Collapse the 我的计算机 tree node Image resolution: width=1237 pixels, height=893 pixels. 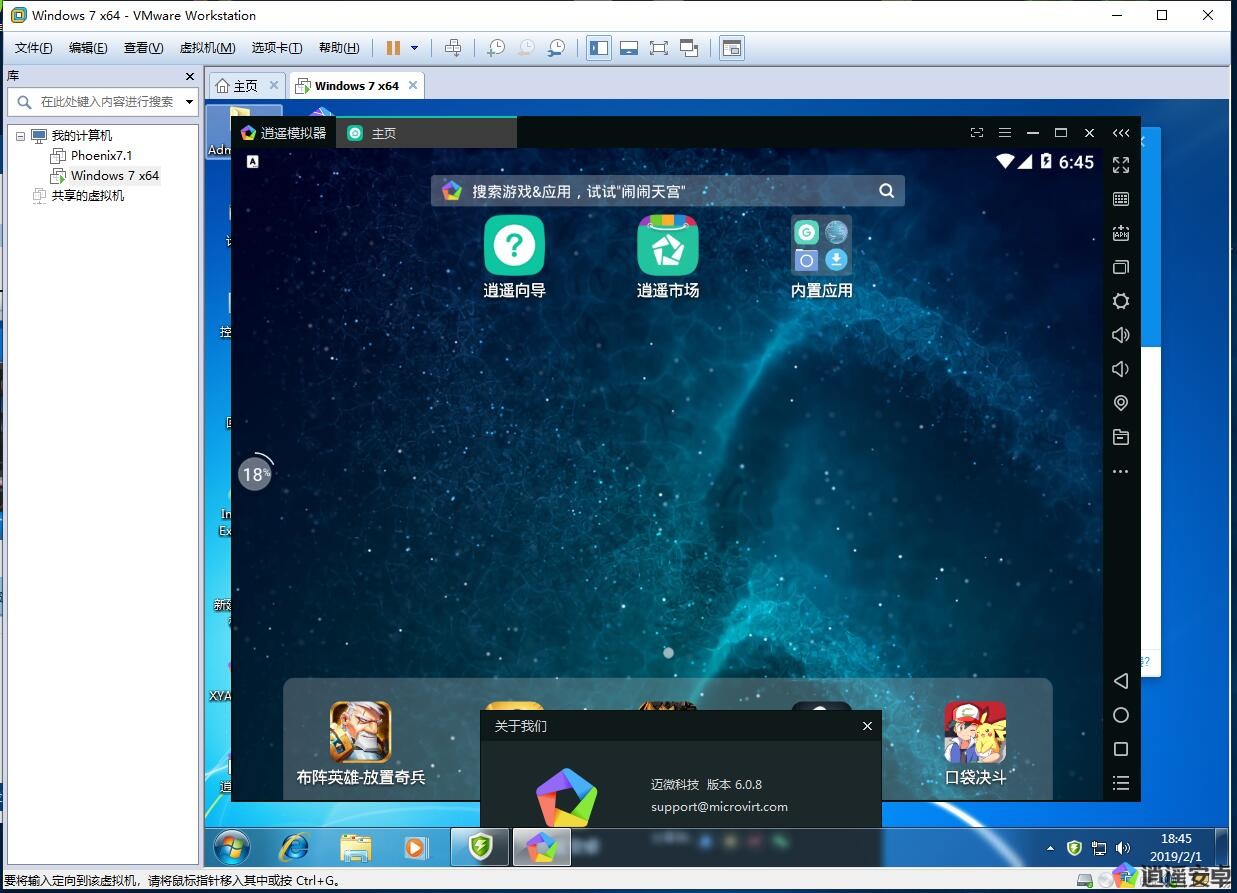tap(20, 136)
